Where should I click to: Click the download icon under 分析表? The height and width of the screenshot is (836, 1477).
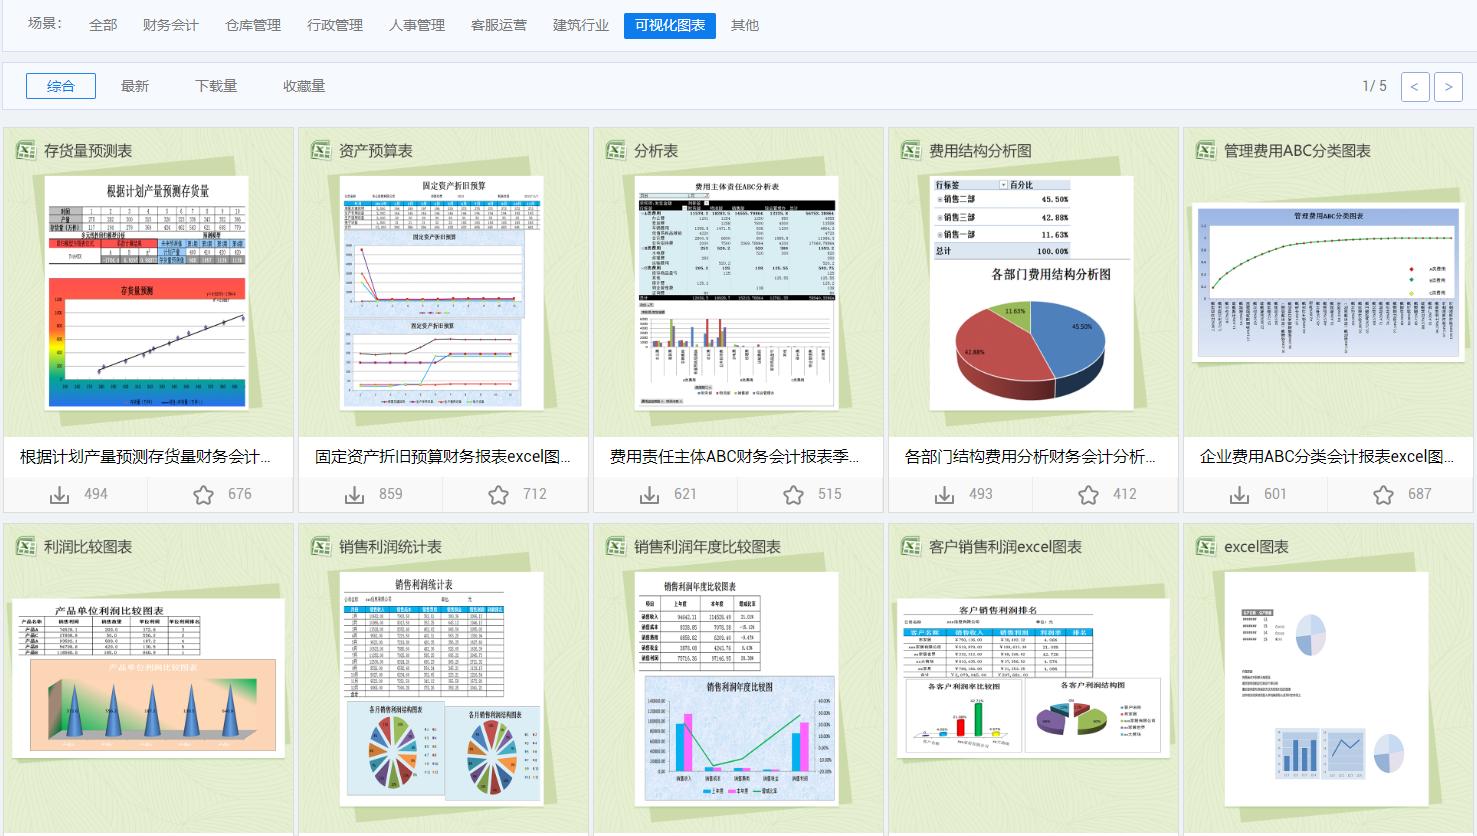point(650,493)
